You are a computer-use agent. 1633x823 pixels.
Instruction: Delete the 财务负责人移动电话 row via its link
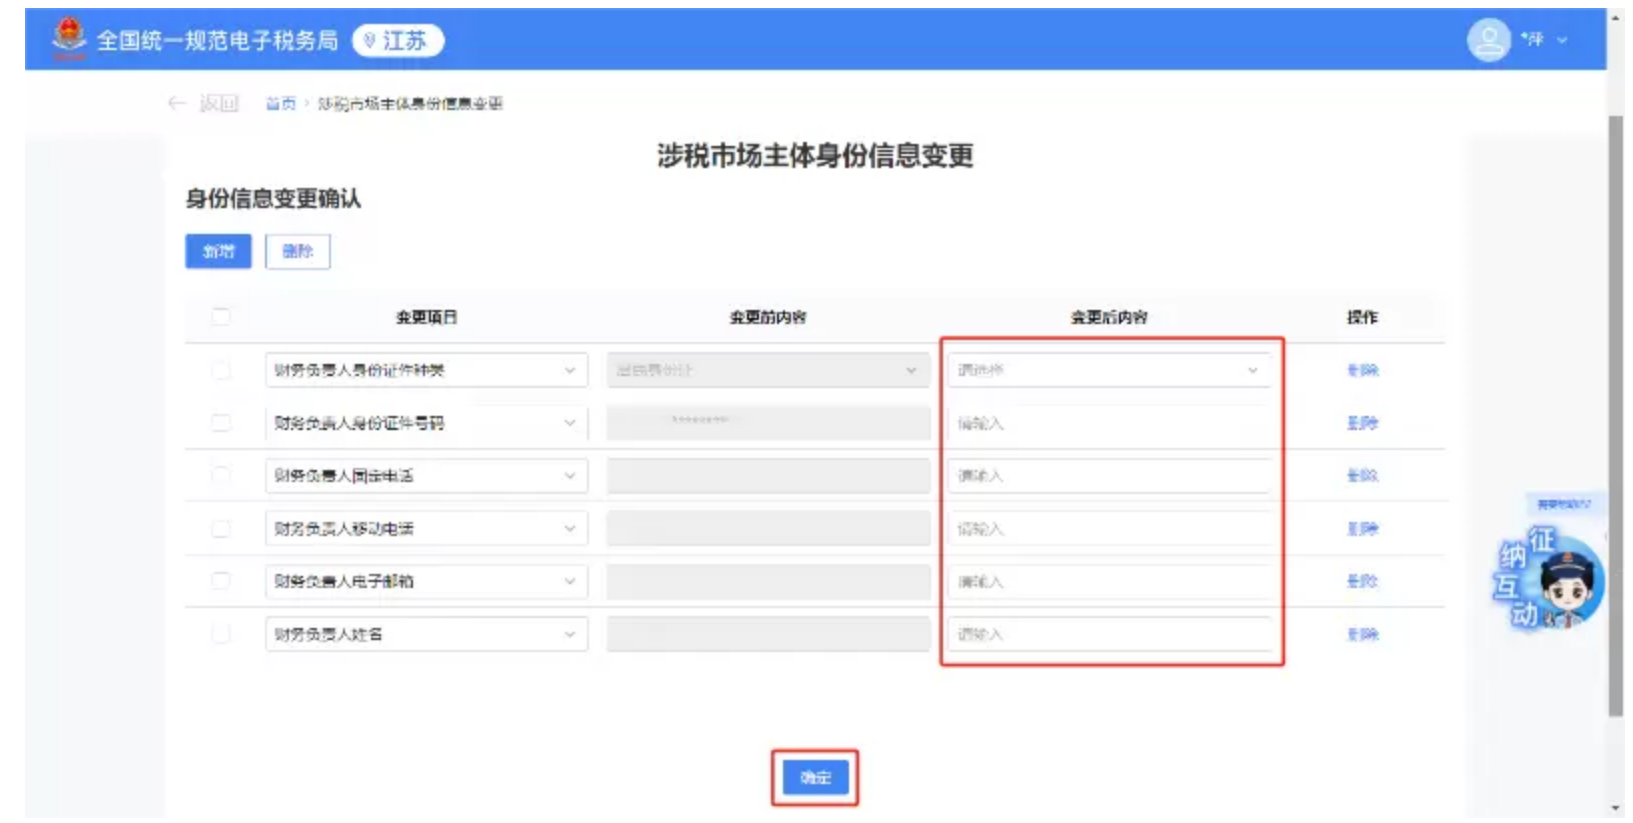click(1362, 528)
